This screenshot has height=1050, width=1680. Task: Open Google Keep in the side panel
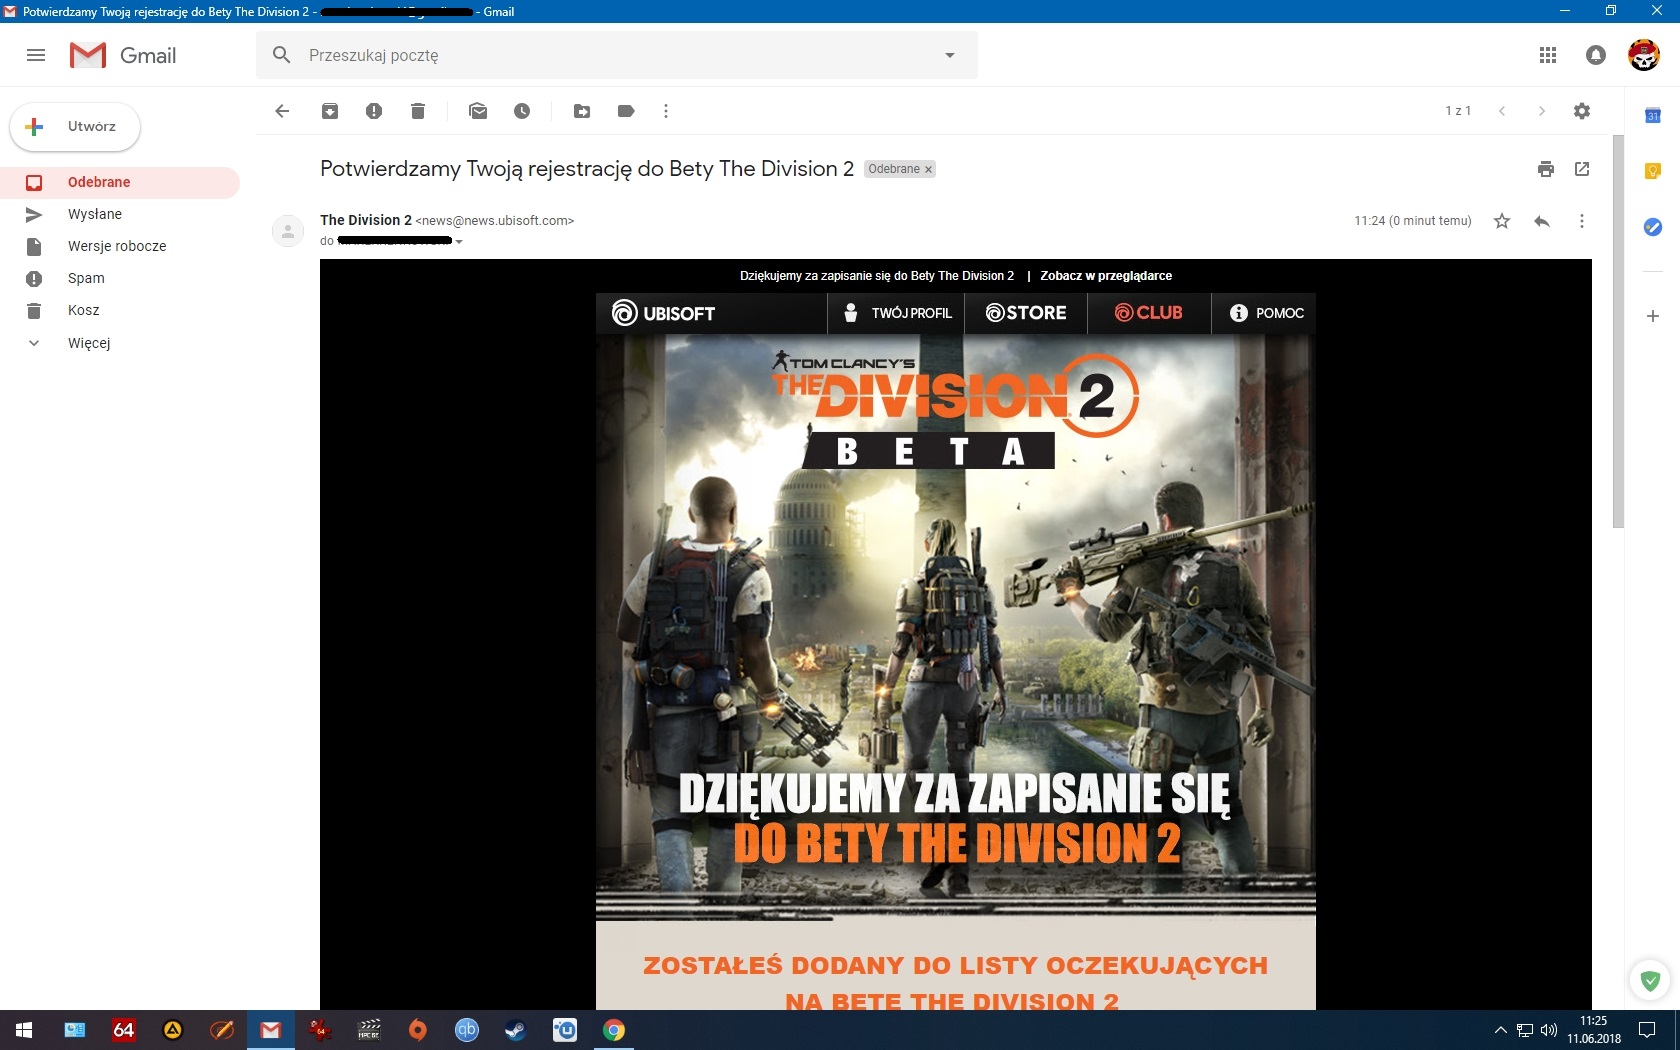click(x=1653, y=171)
